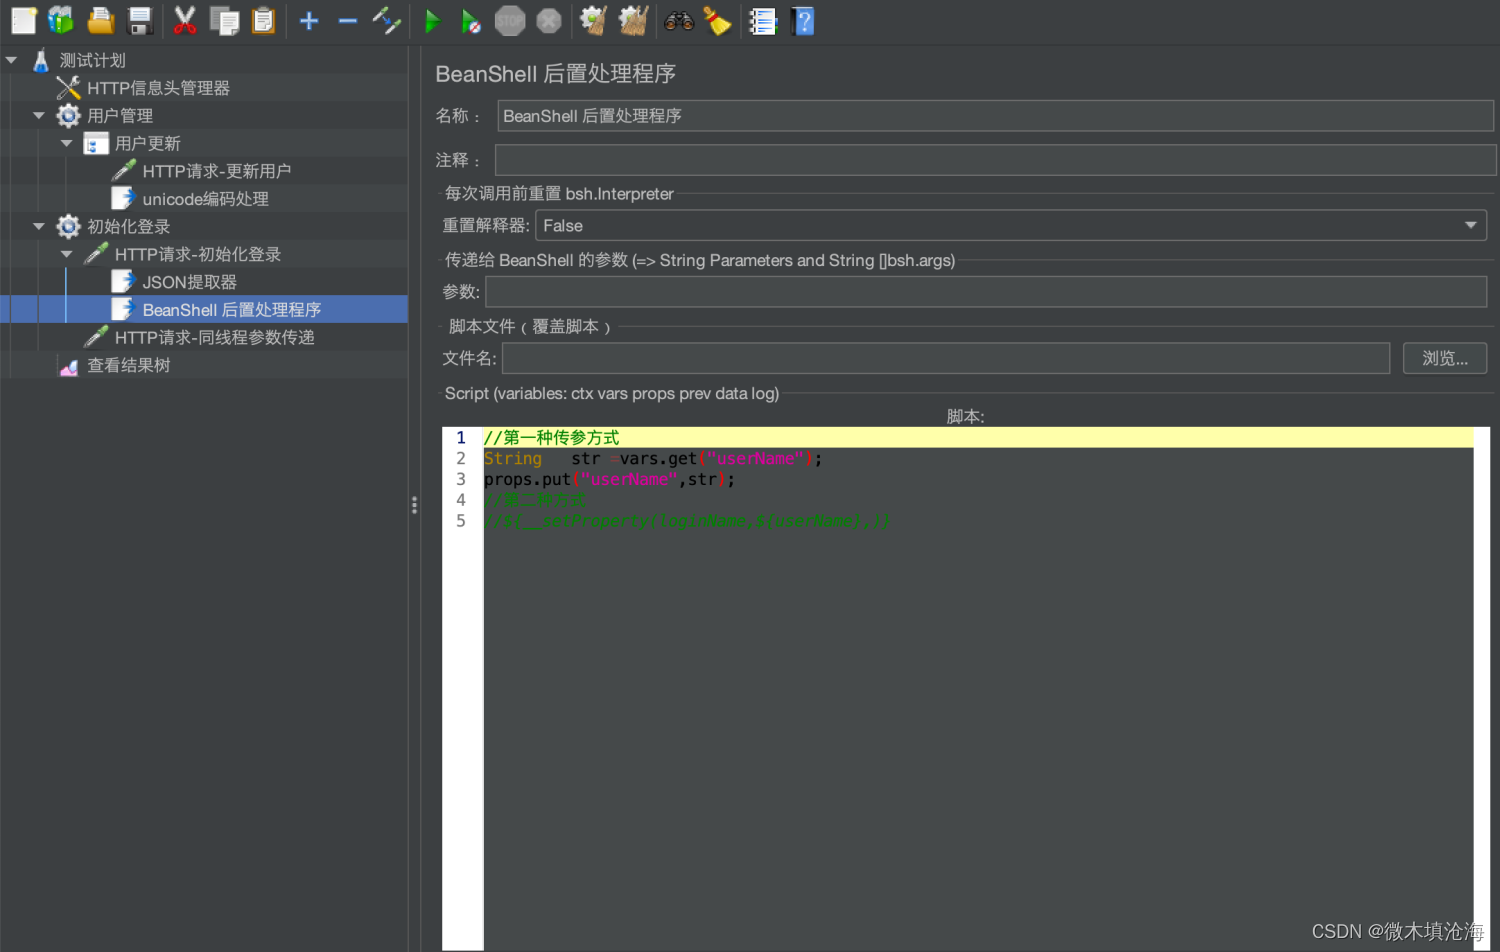
Task: Select unicode编码处理 in the tree
Action: pyautogui.click(x=205, y=199)
